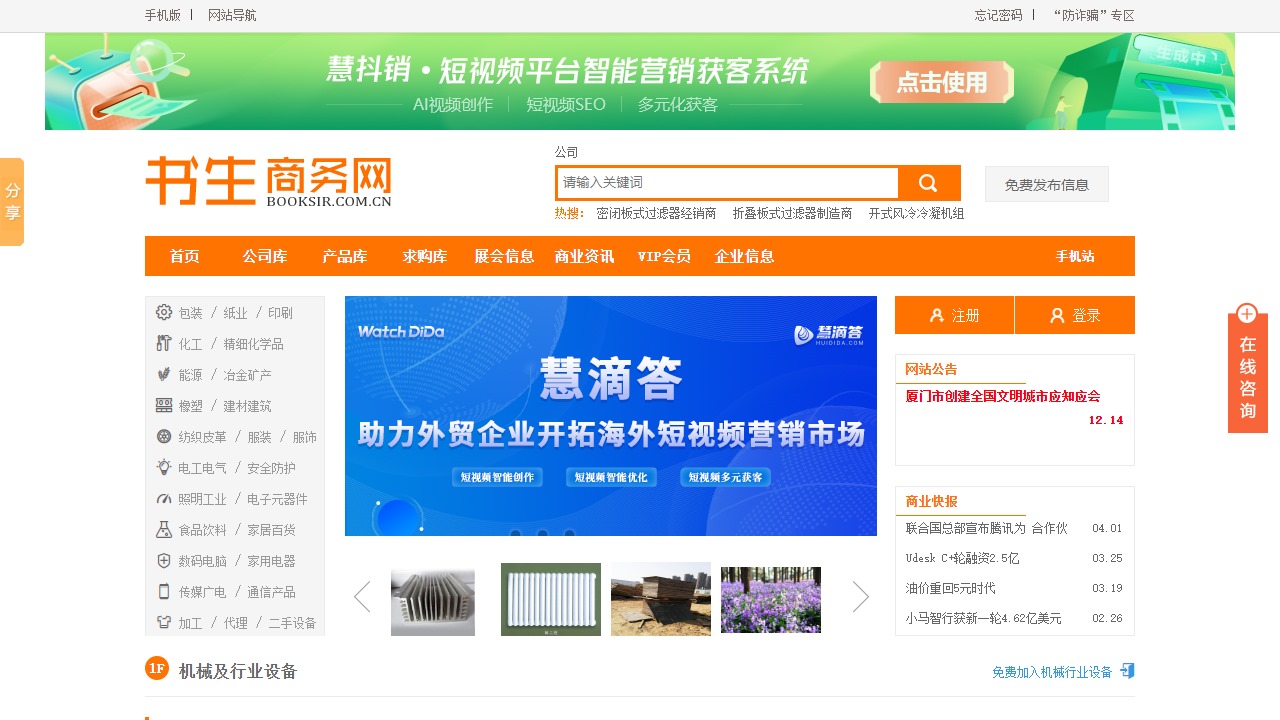Click the electrical lightbulb category icon
The width and height of the screenshot is (1280, 720).
(x=164, y=467)
